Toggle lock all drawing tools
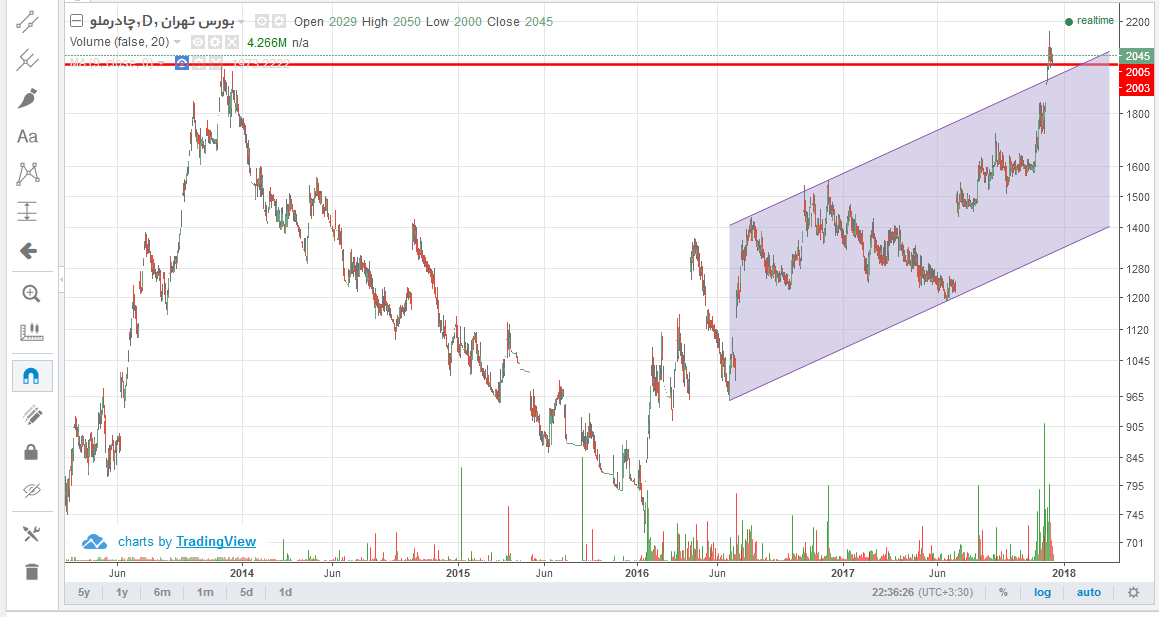The image size is (1159, 617). [31, 452]
